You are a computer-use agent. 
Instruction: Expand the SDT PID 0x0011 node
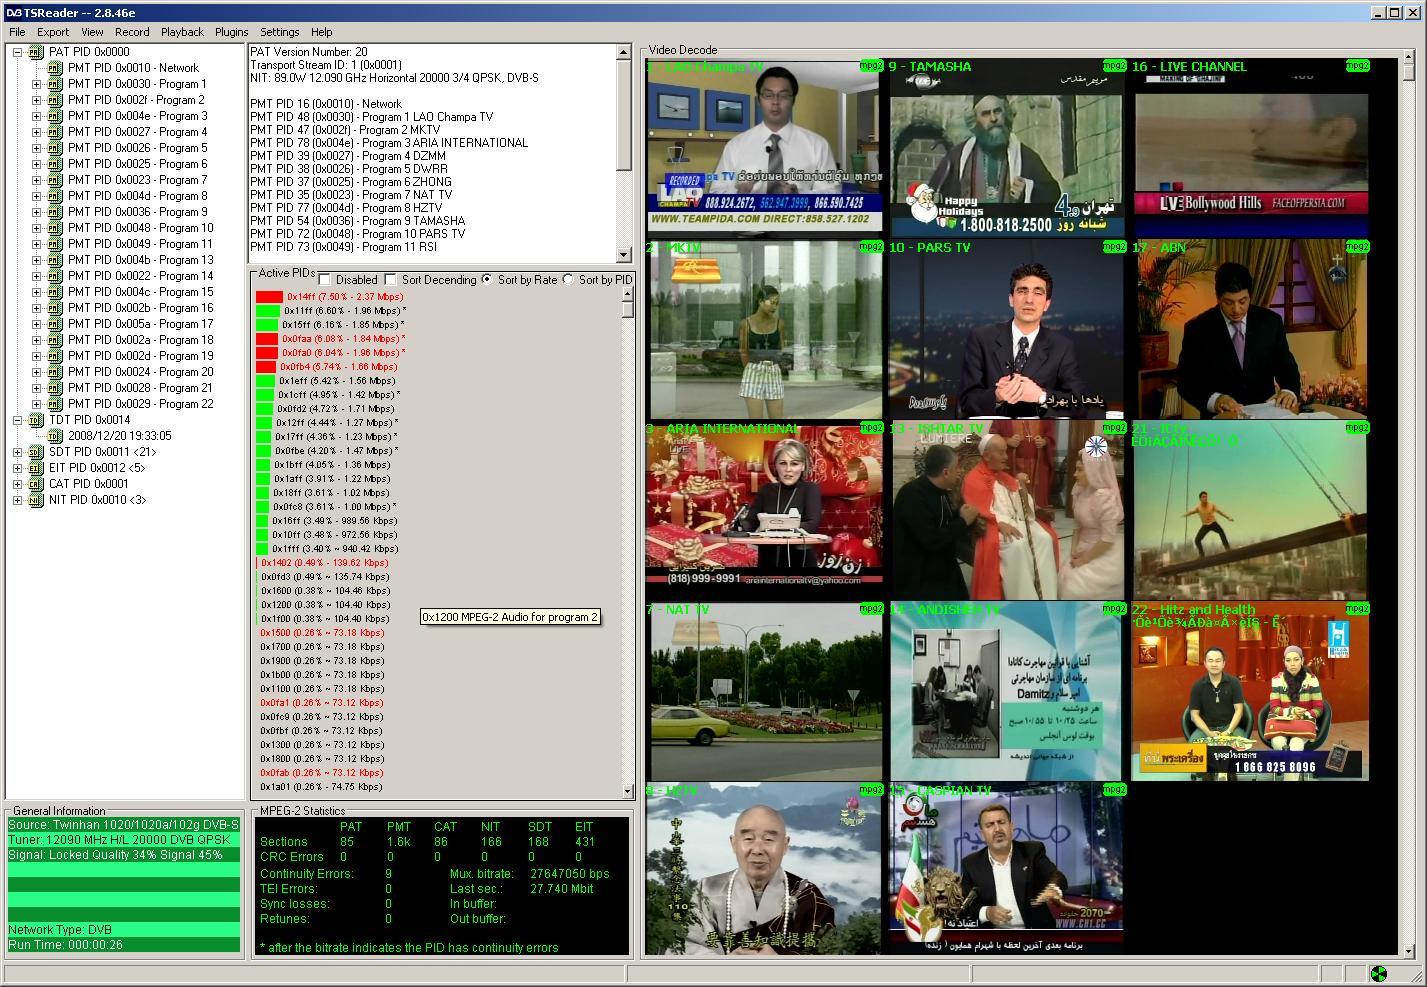(17, 452)
